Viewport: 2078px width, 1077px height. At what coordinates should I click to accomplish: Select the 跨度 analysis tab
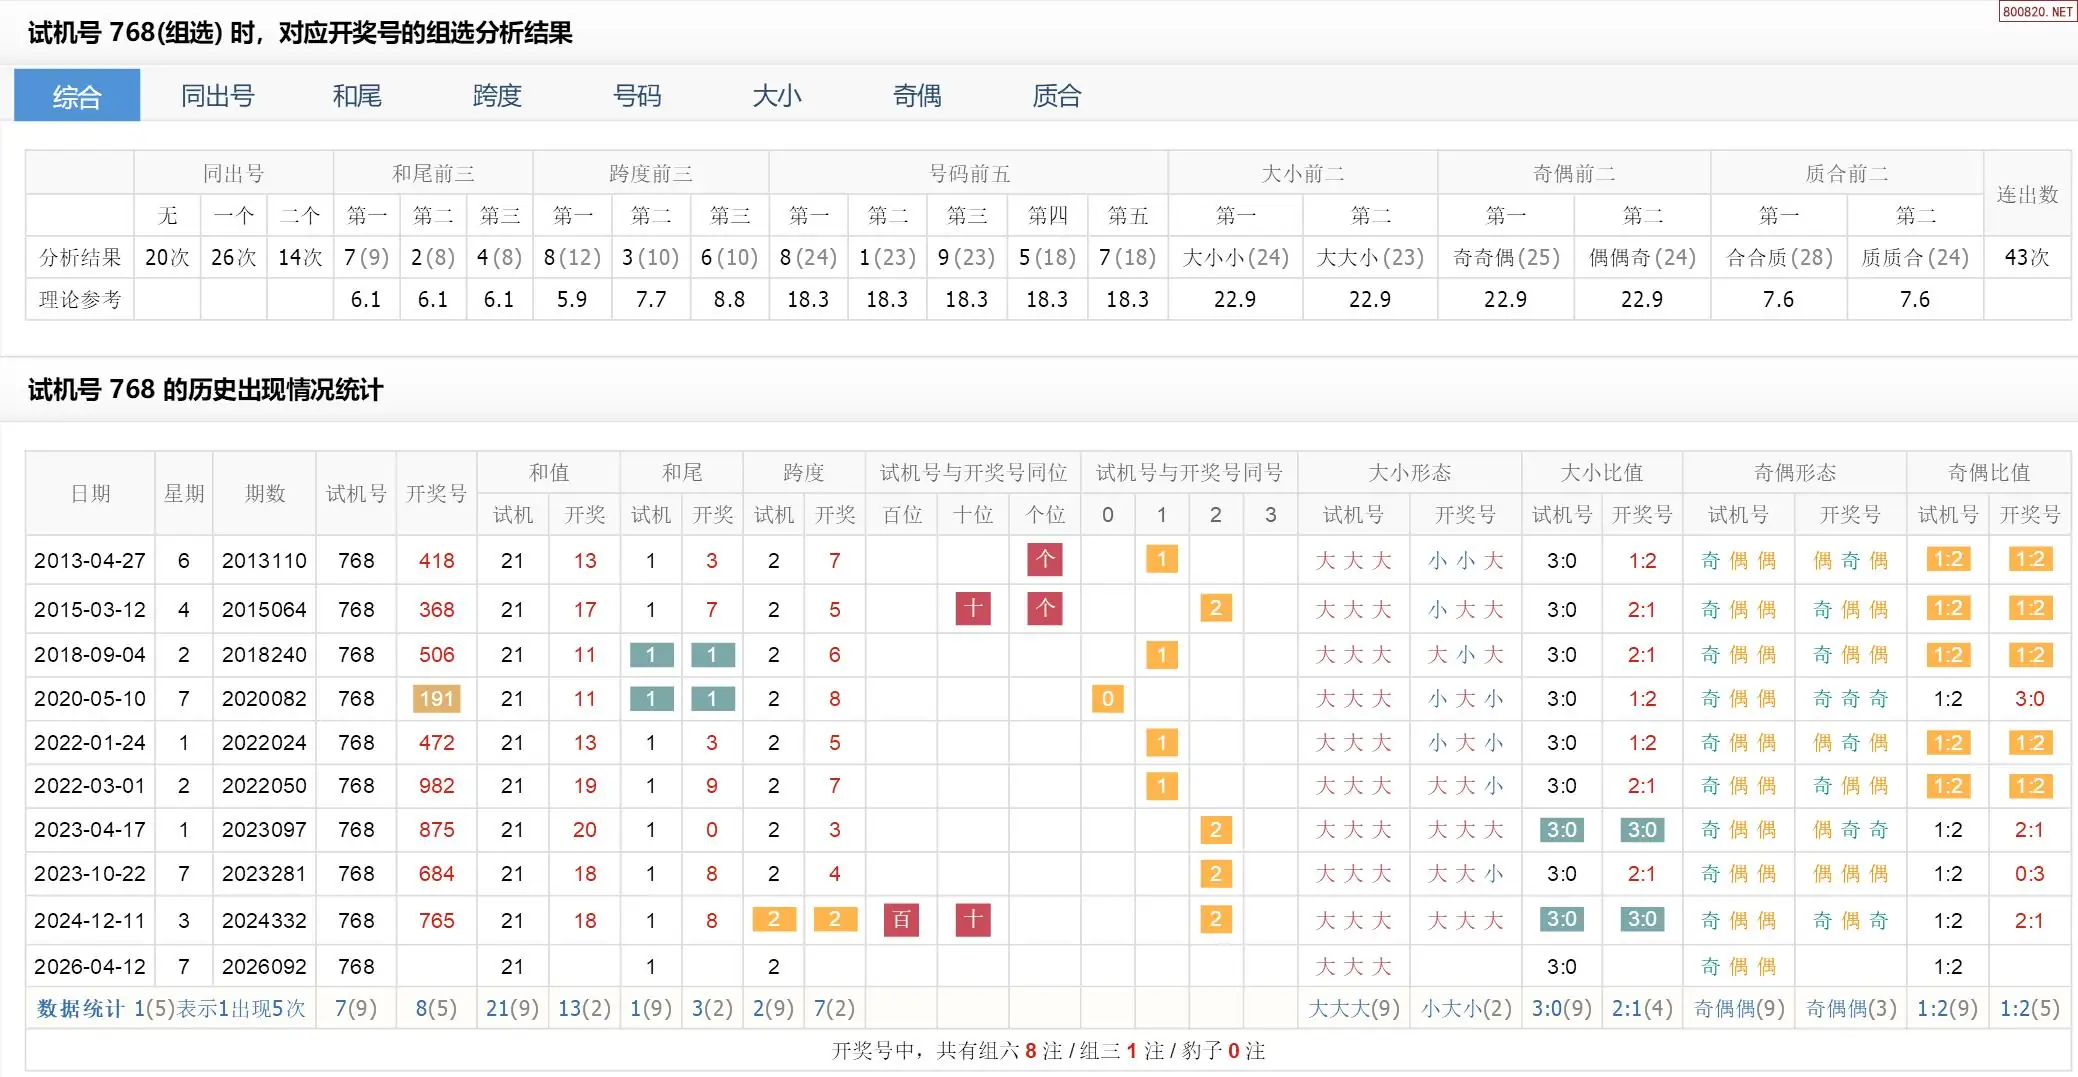point(497,96)
